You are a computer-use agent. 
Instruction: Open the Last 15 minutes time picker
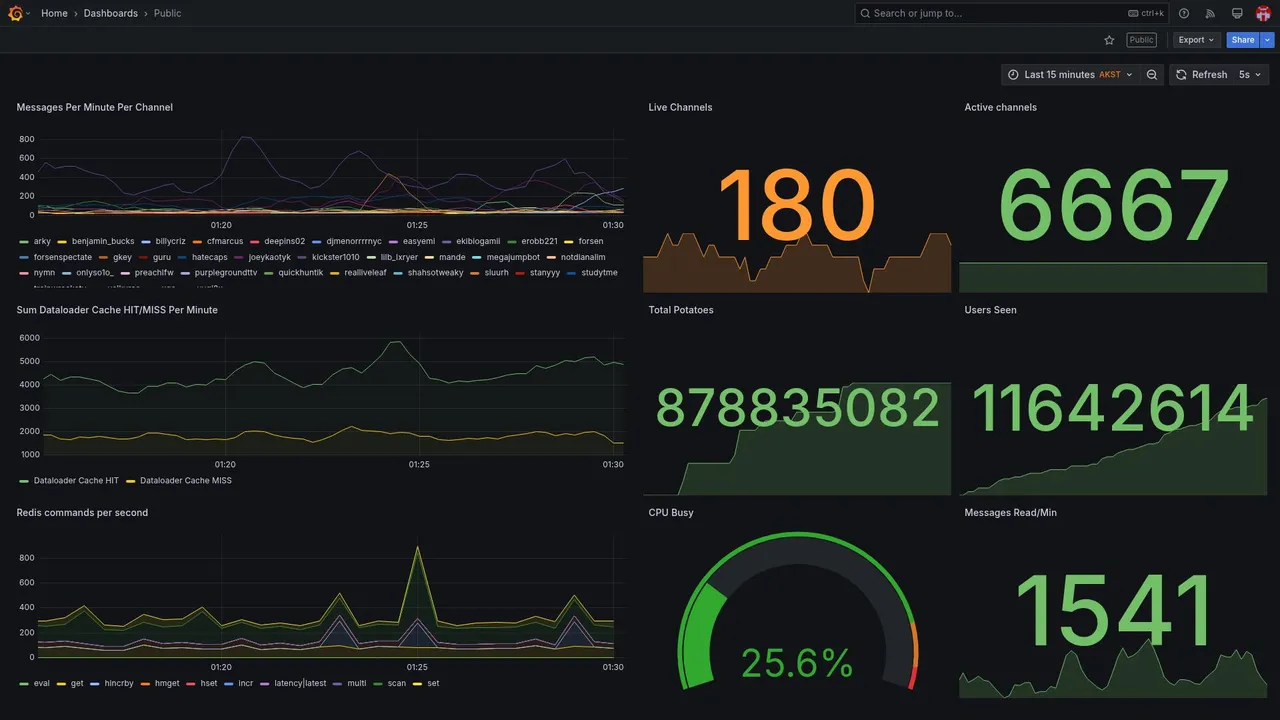coord(1070,75)
